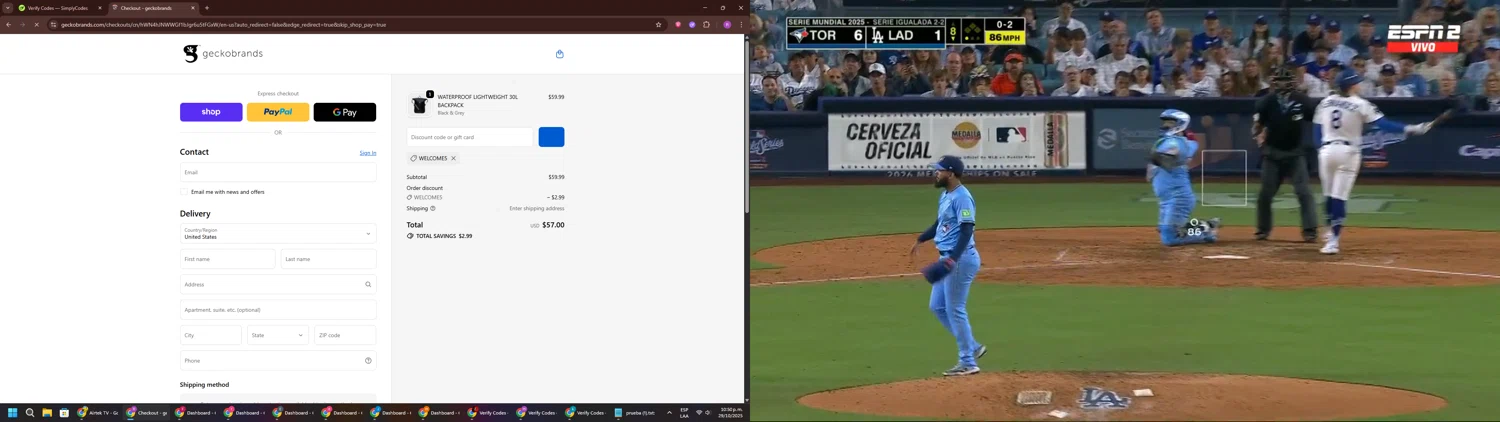Go to geckobrands home via logo
Screen dimensions: 1500x422
point(223,53)
